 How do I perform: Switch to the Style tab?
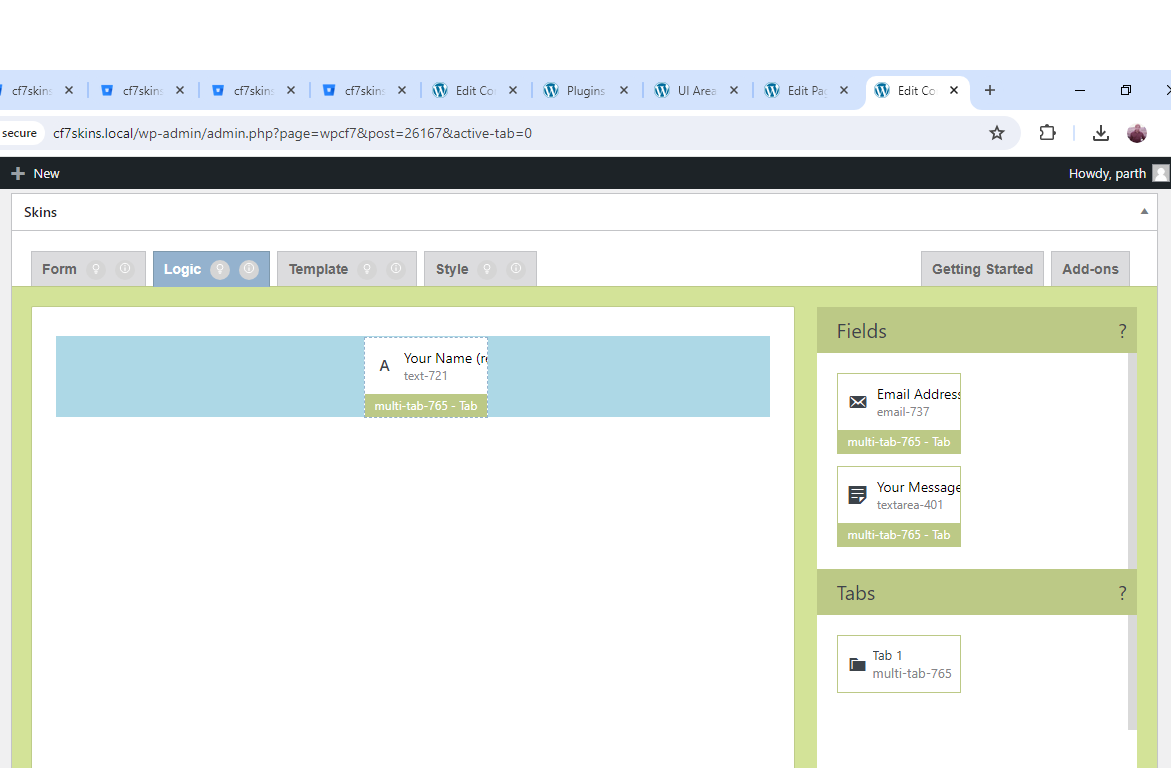(452, 269)
